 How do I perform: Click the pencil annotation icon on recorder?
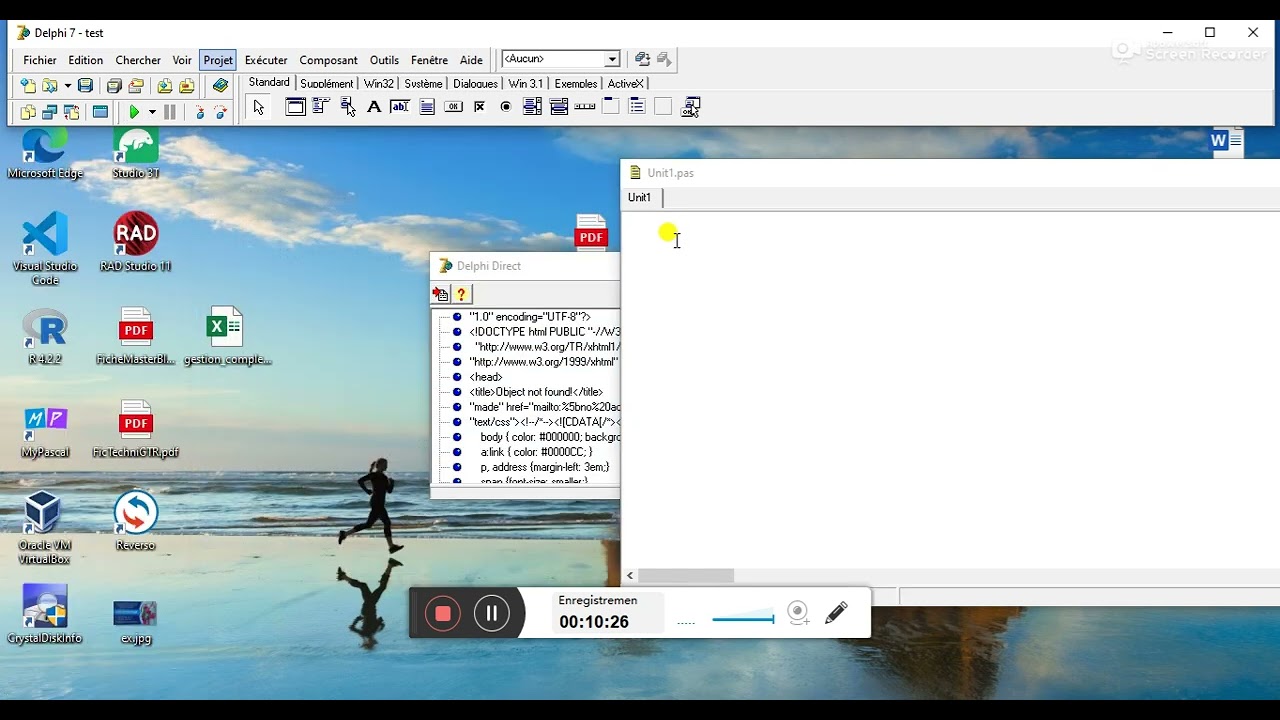[837, 612]
